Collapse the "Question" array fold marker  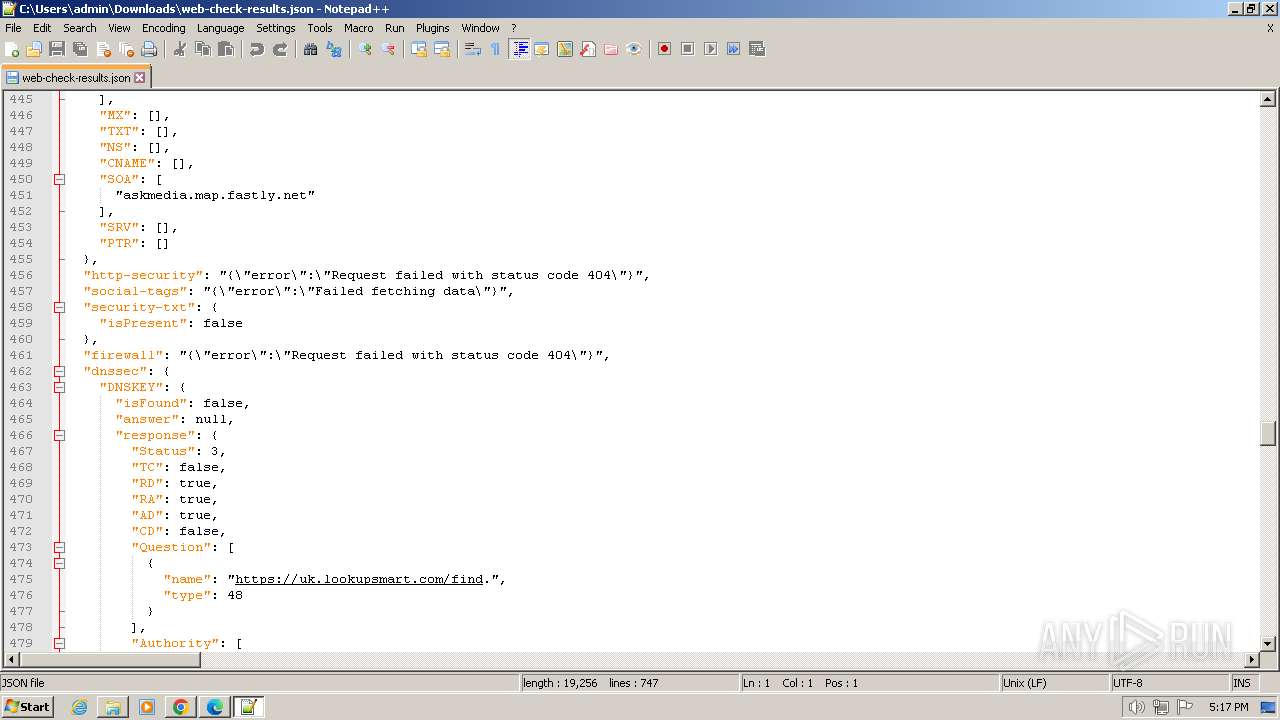(x=59, y=547)
